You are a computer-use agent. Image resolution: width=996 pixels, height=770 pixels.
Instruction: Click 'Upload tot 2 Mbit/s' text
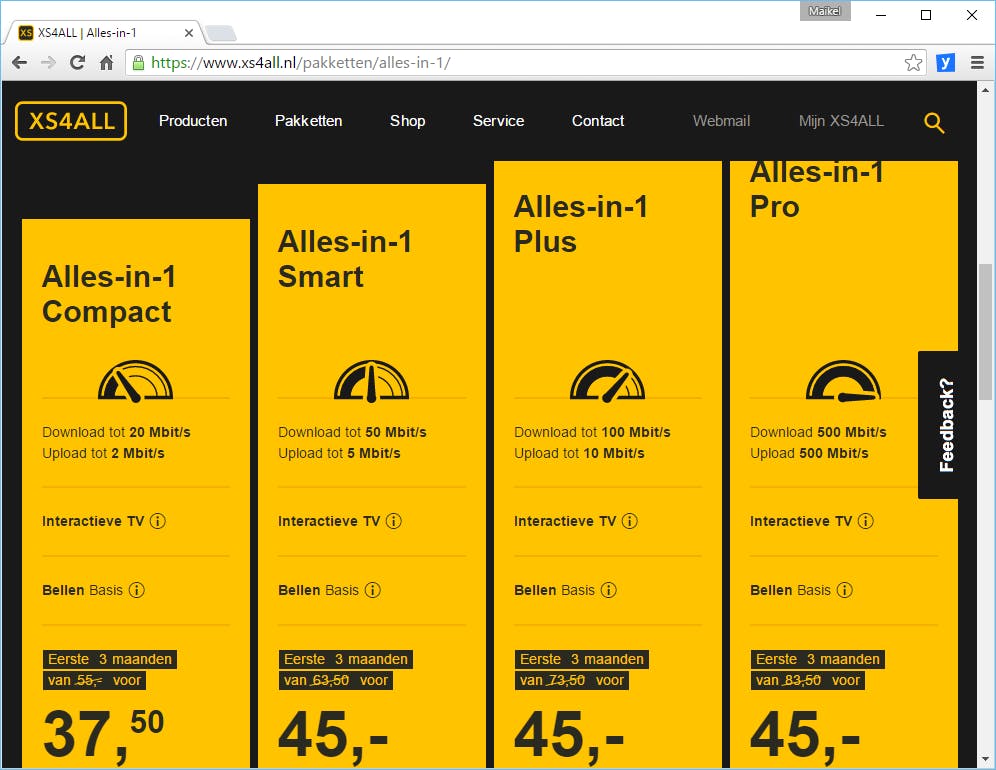[104, 453]
